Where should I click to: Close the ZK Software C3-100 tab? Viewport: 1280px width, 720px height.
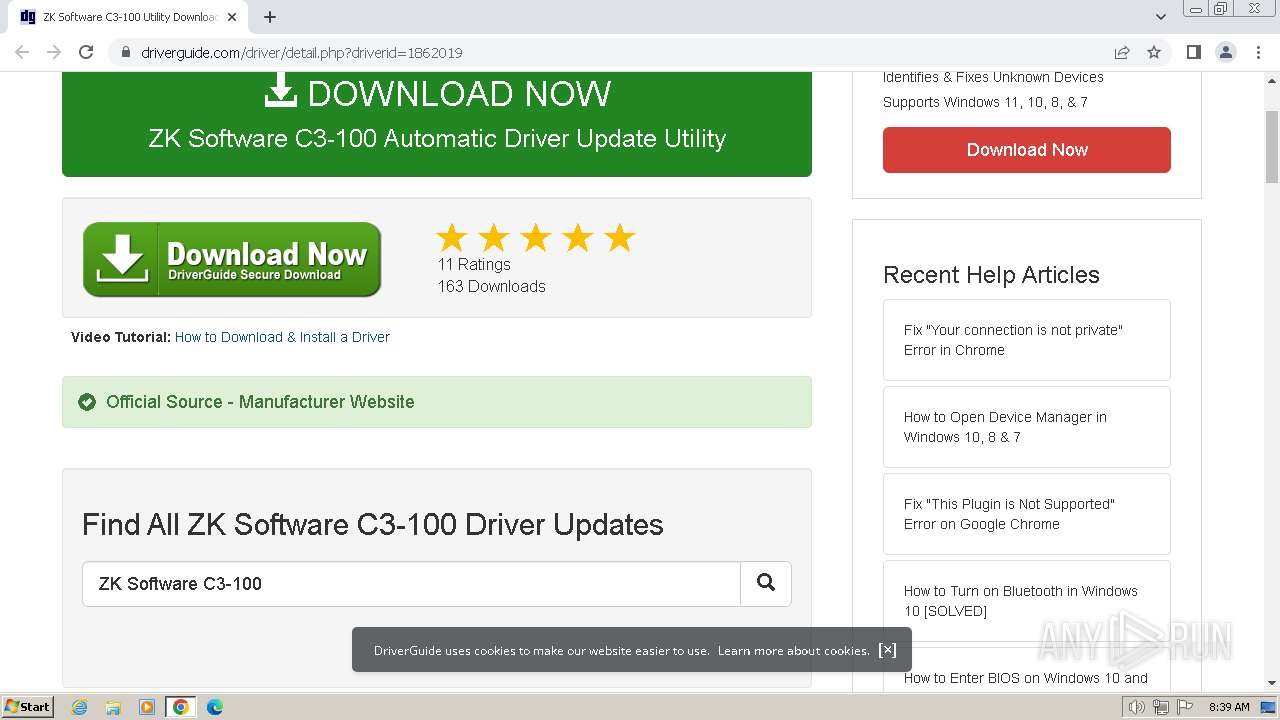click(232, 17)
